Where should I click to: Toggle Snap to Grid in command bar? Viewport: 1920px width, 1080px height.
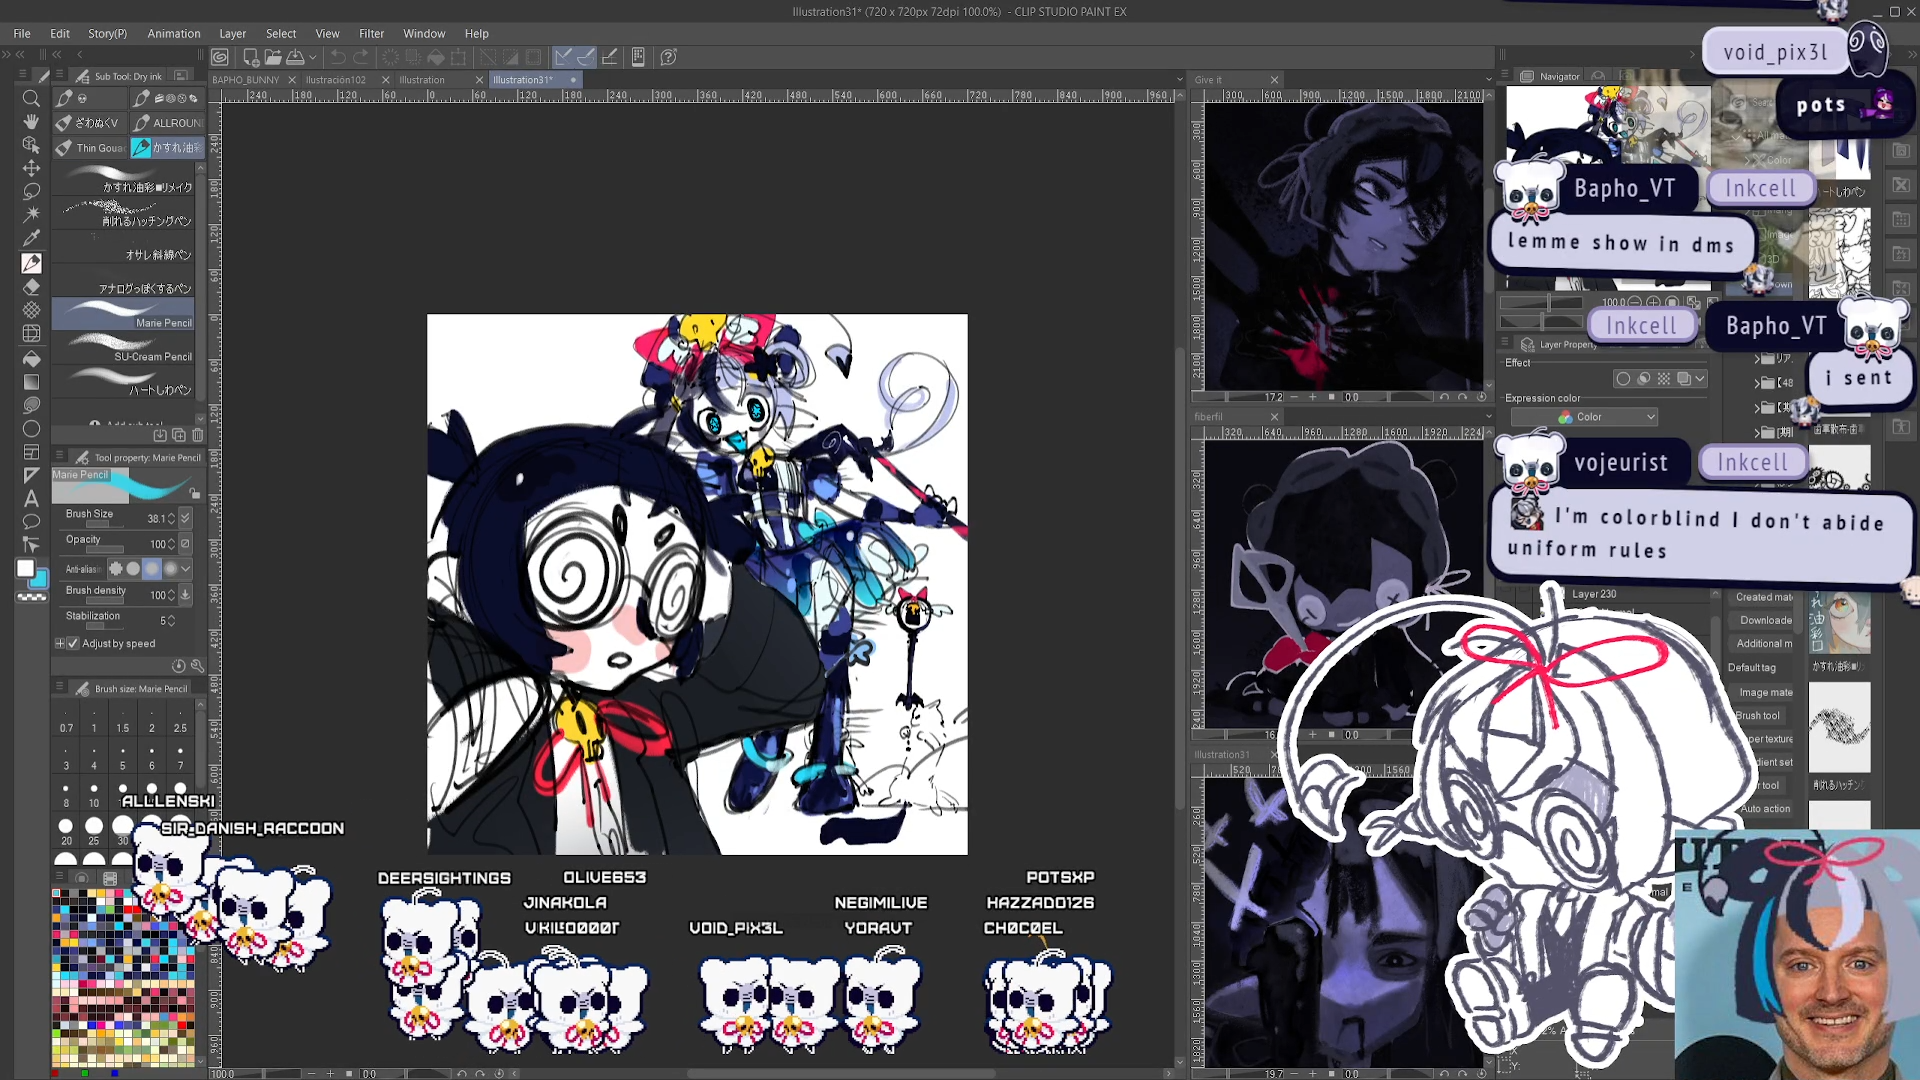point(610,57)
